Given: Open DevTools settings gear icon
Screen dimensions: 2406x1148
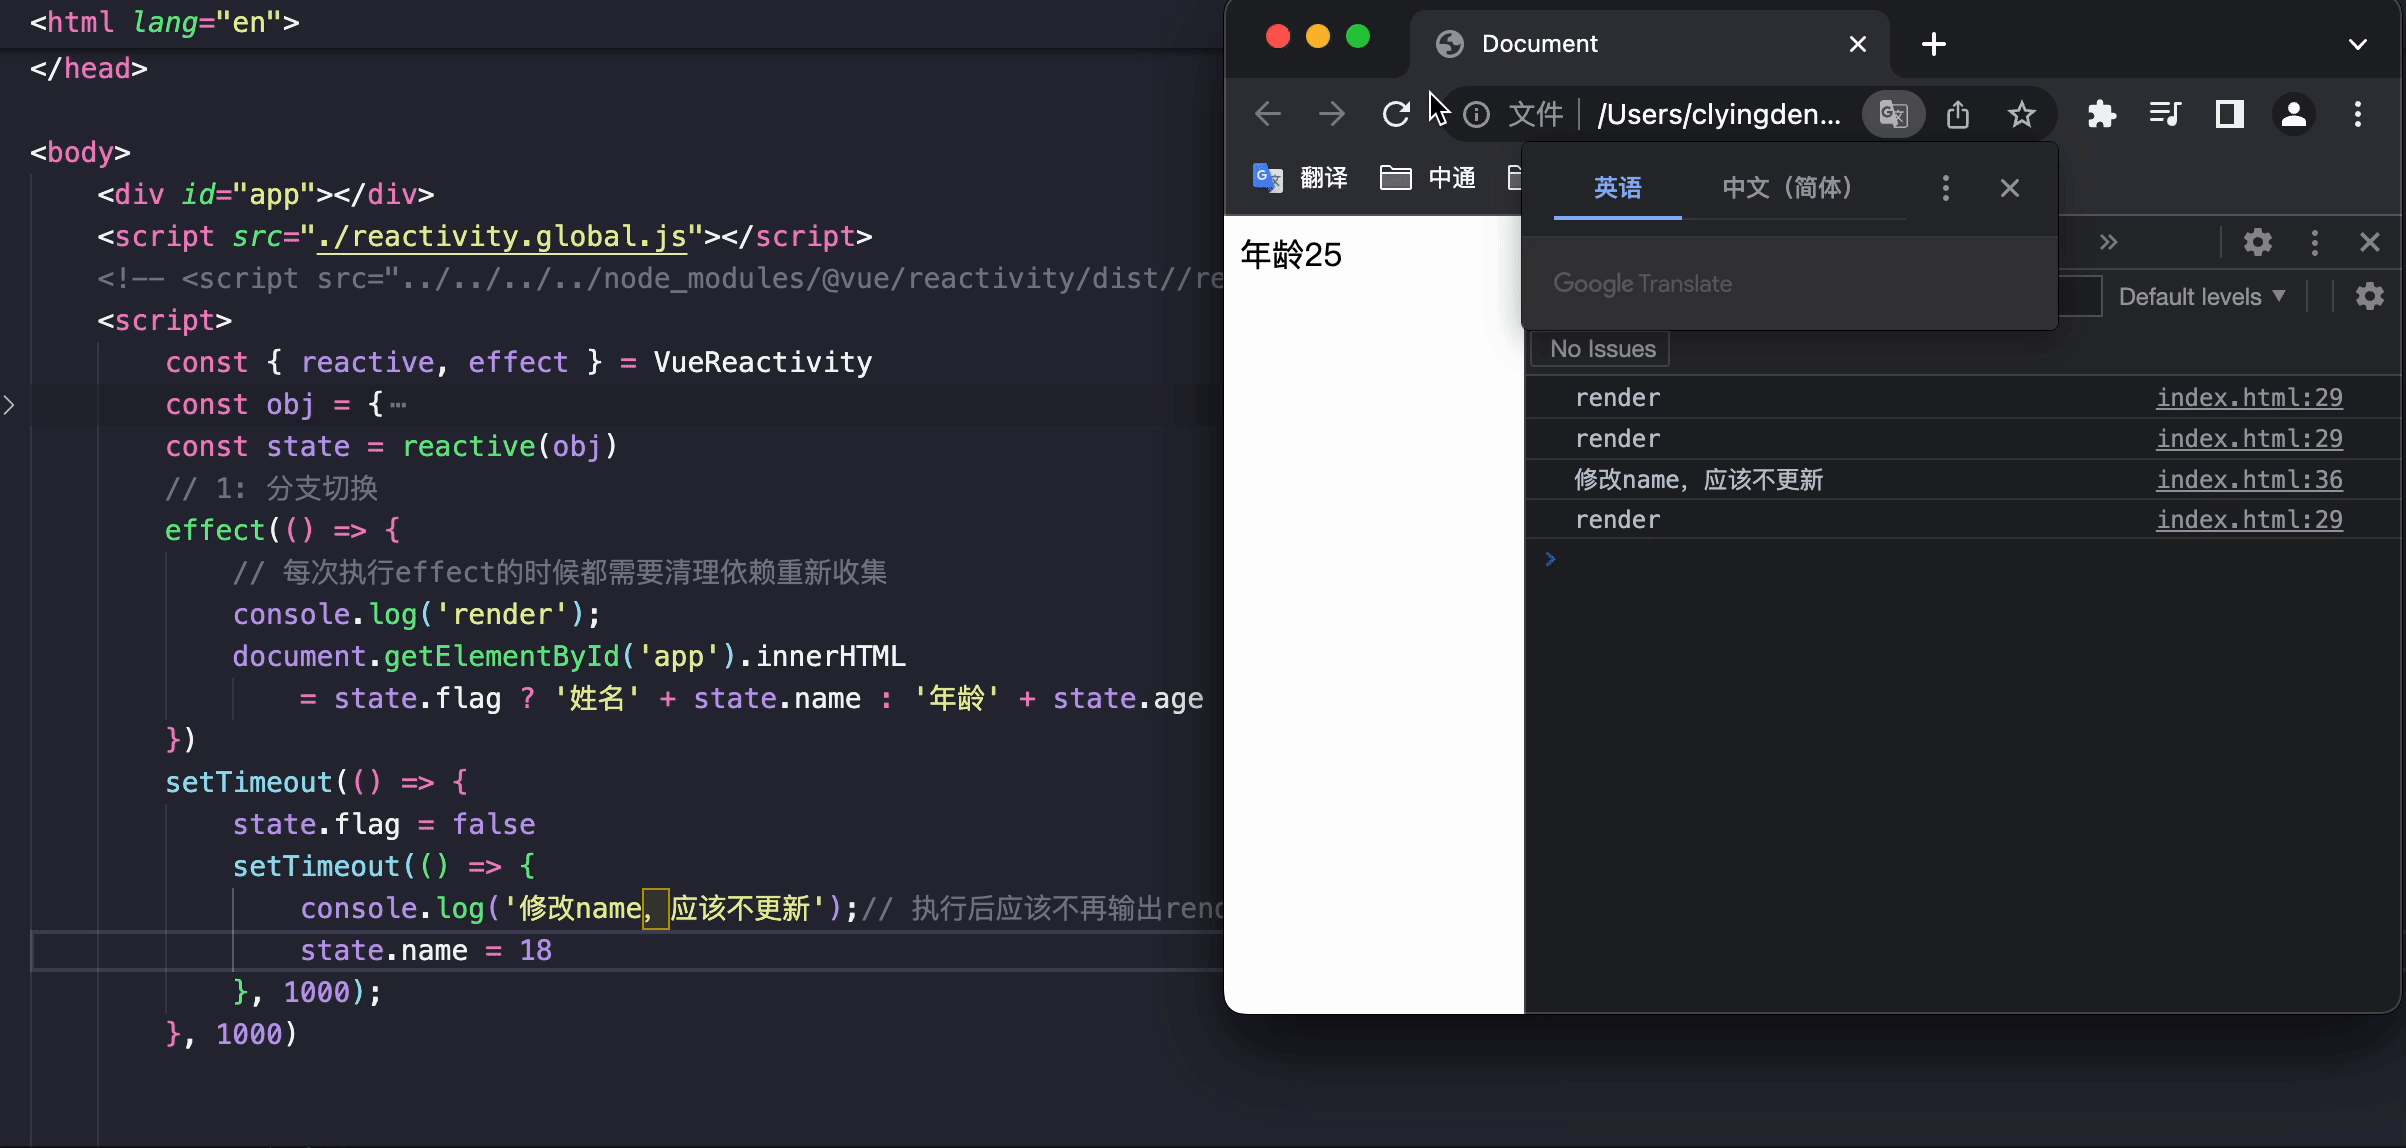Looking at the screenshot, I should (2257, 242).
